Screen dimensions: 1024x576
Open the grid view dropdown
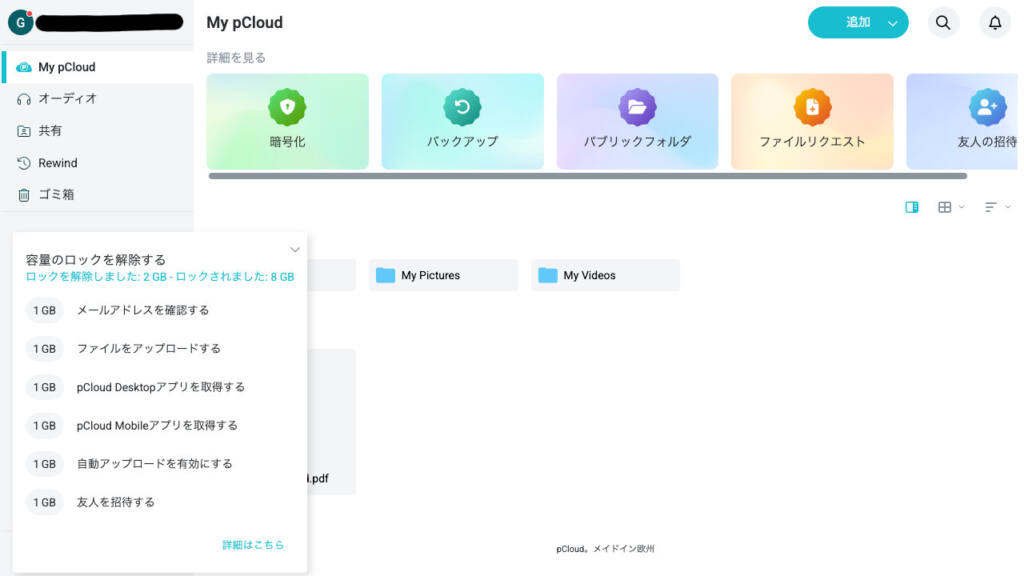951,207
